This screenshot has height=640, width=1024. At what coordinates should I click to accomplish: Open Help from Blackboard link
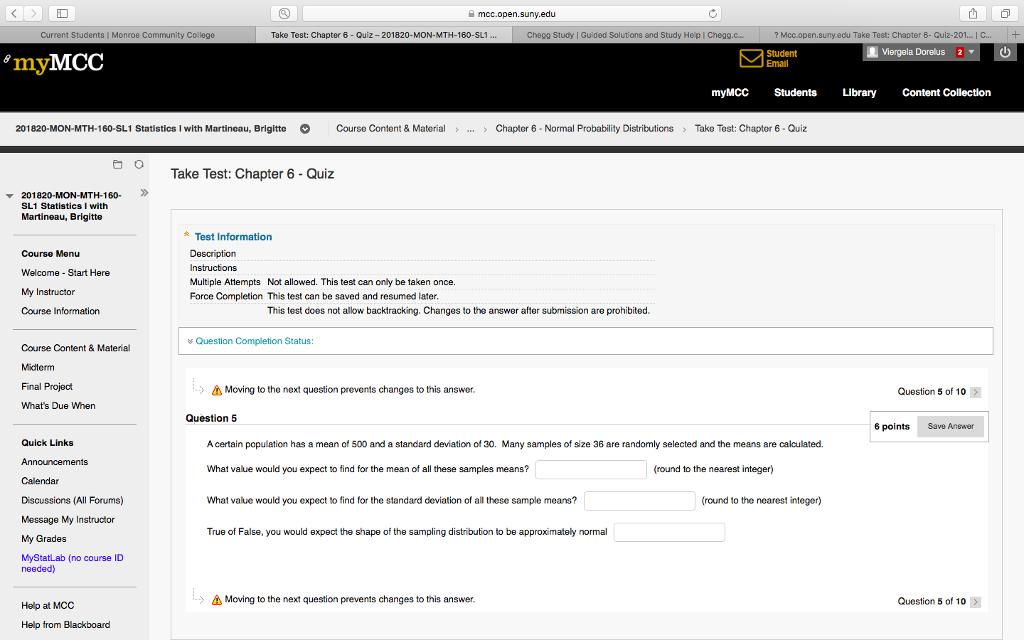coord(65,625)
